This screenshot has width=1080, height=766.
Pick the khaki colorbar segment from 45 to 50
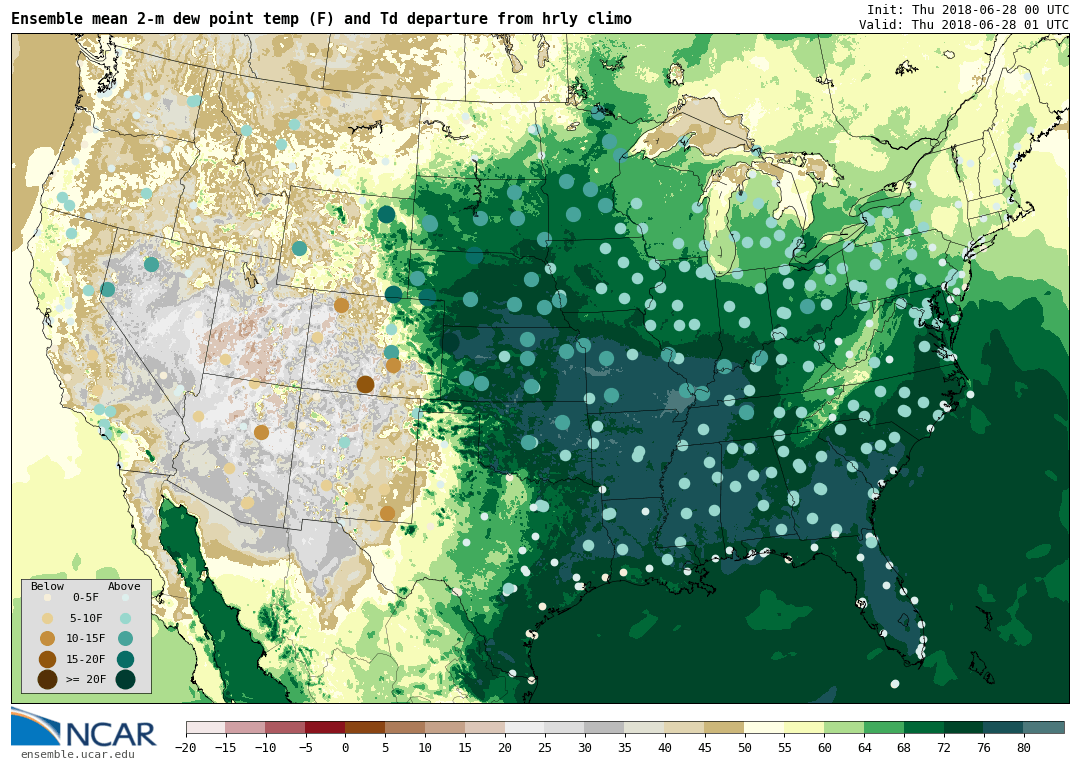click(725, 727)
